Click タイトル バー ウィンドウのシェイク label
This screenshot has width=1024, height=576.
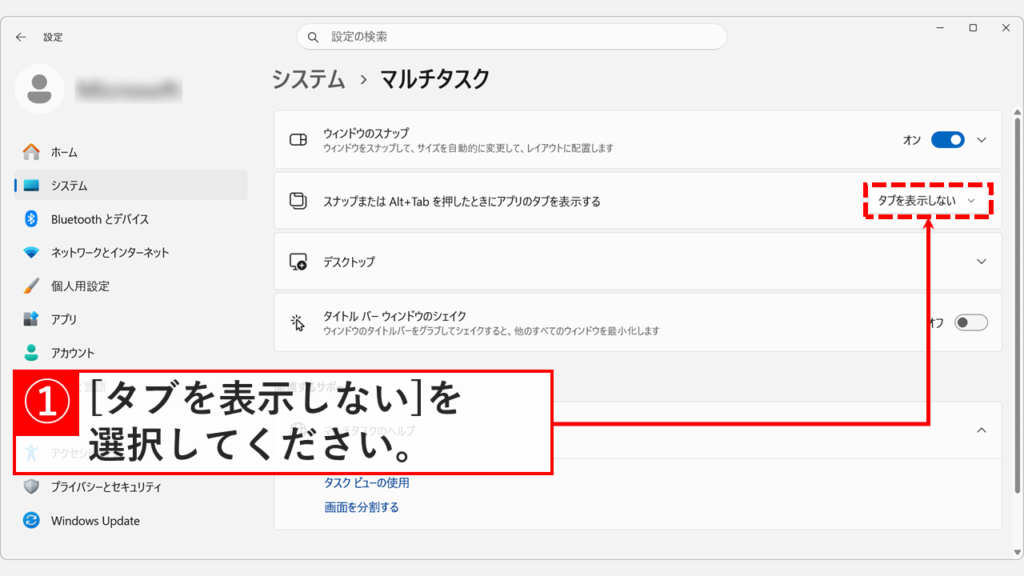[x=394, y=316]
